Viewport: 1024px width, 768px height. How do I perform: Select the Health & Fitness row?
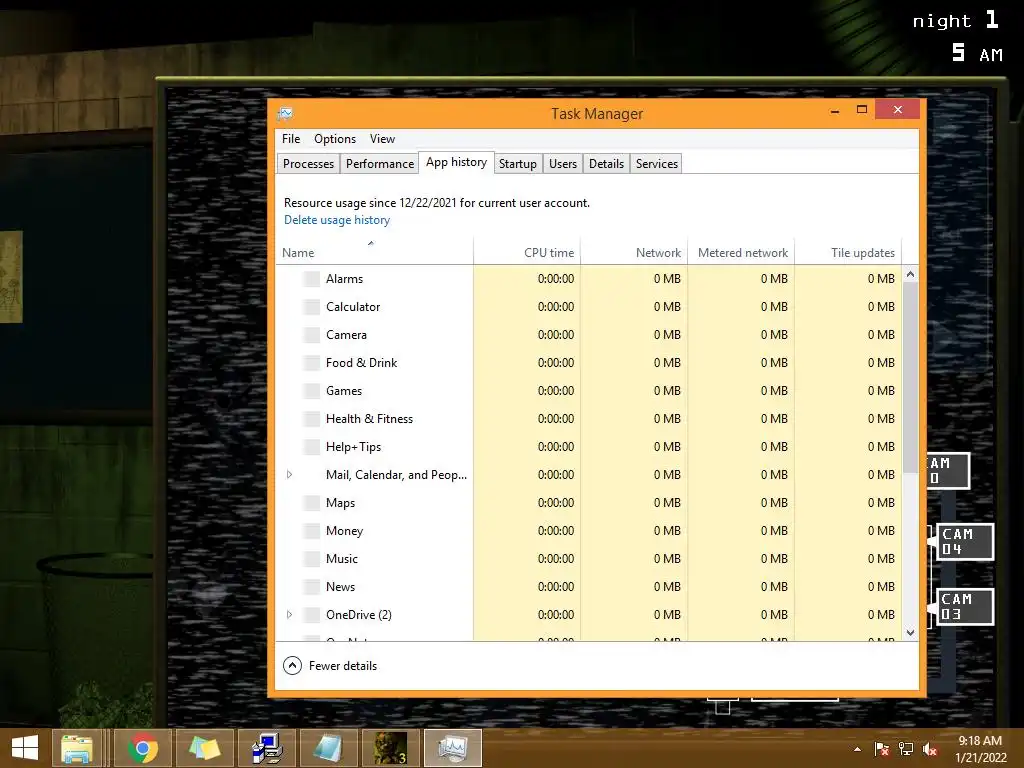pos(588,419)
